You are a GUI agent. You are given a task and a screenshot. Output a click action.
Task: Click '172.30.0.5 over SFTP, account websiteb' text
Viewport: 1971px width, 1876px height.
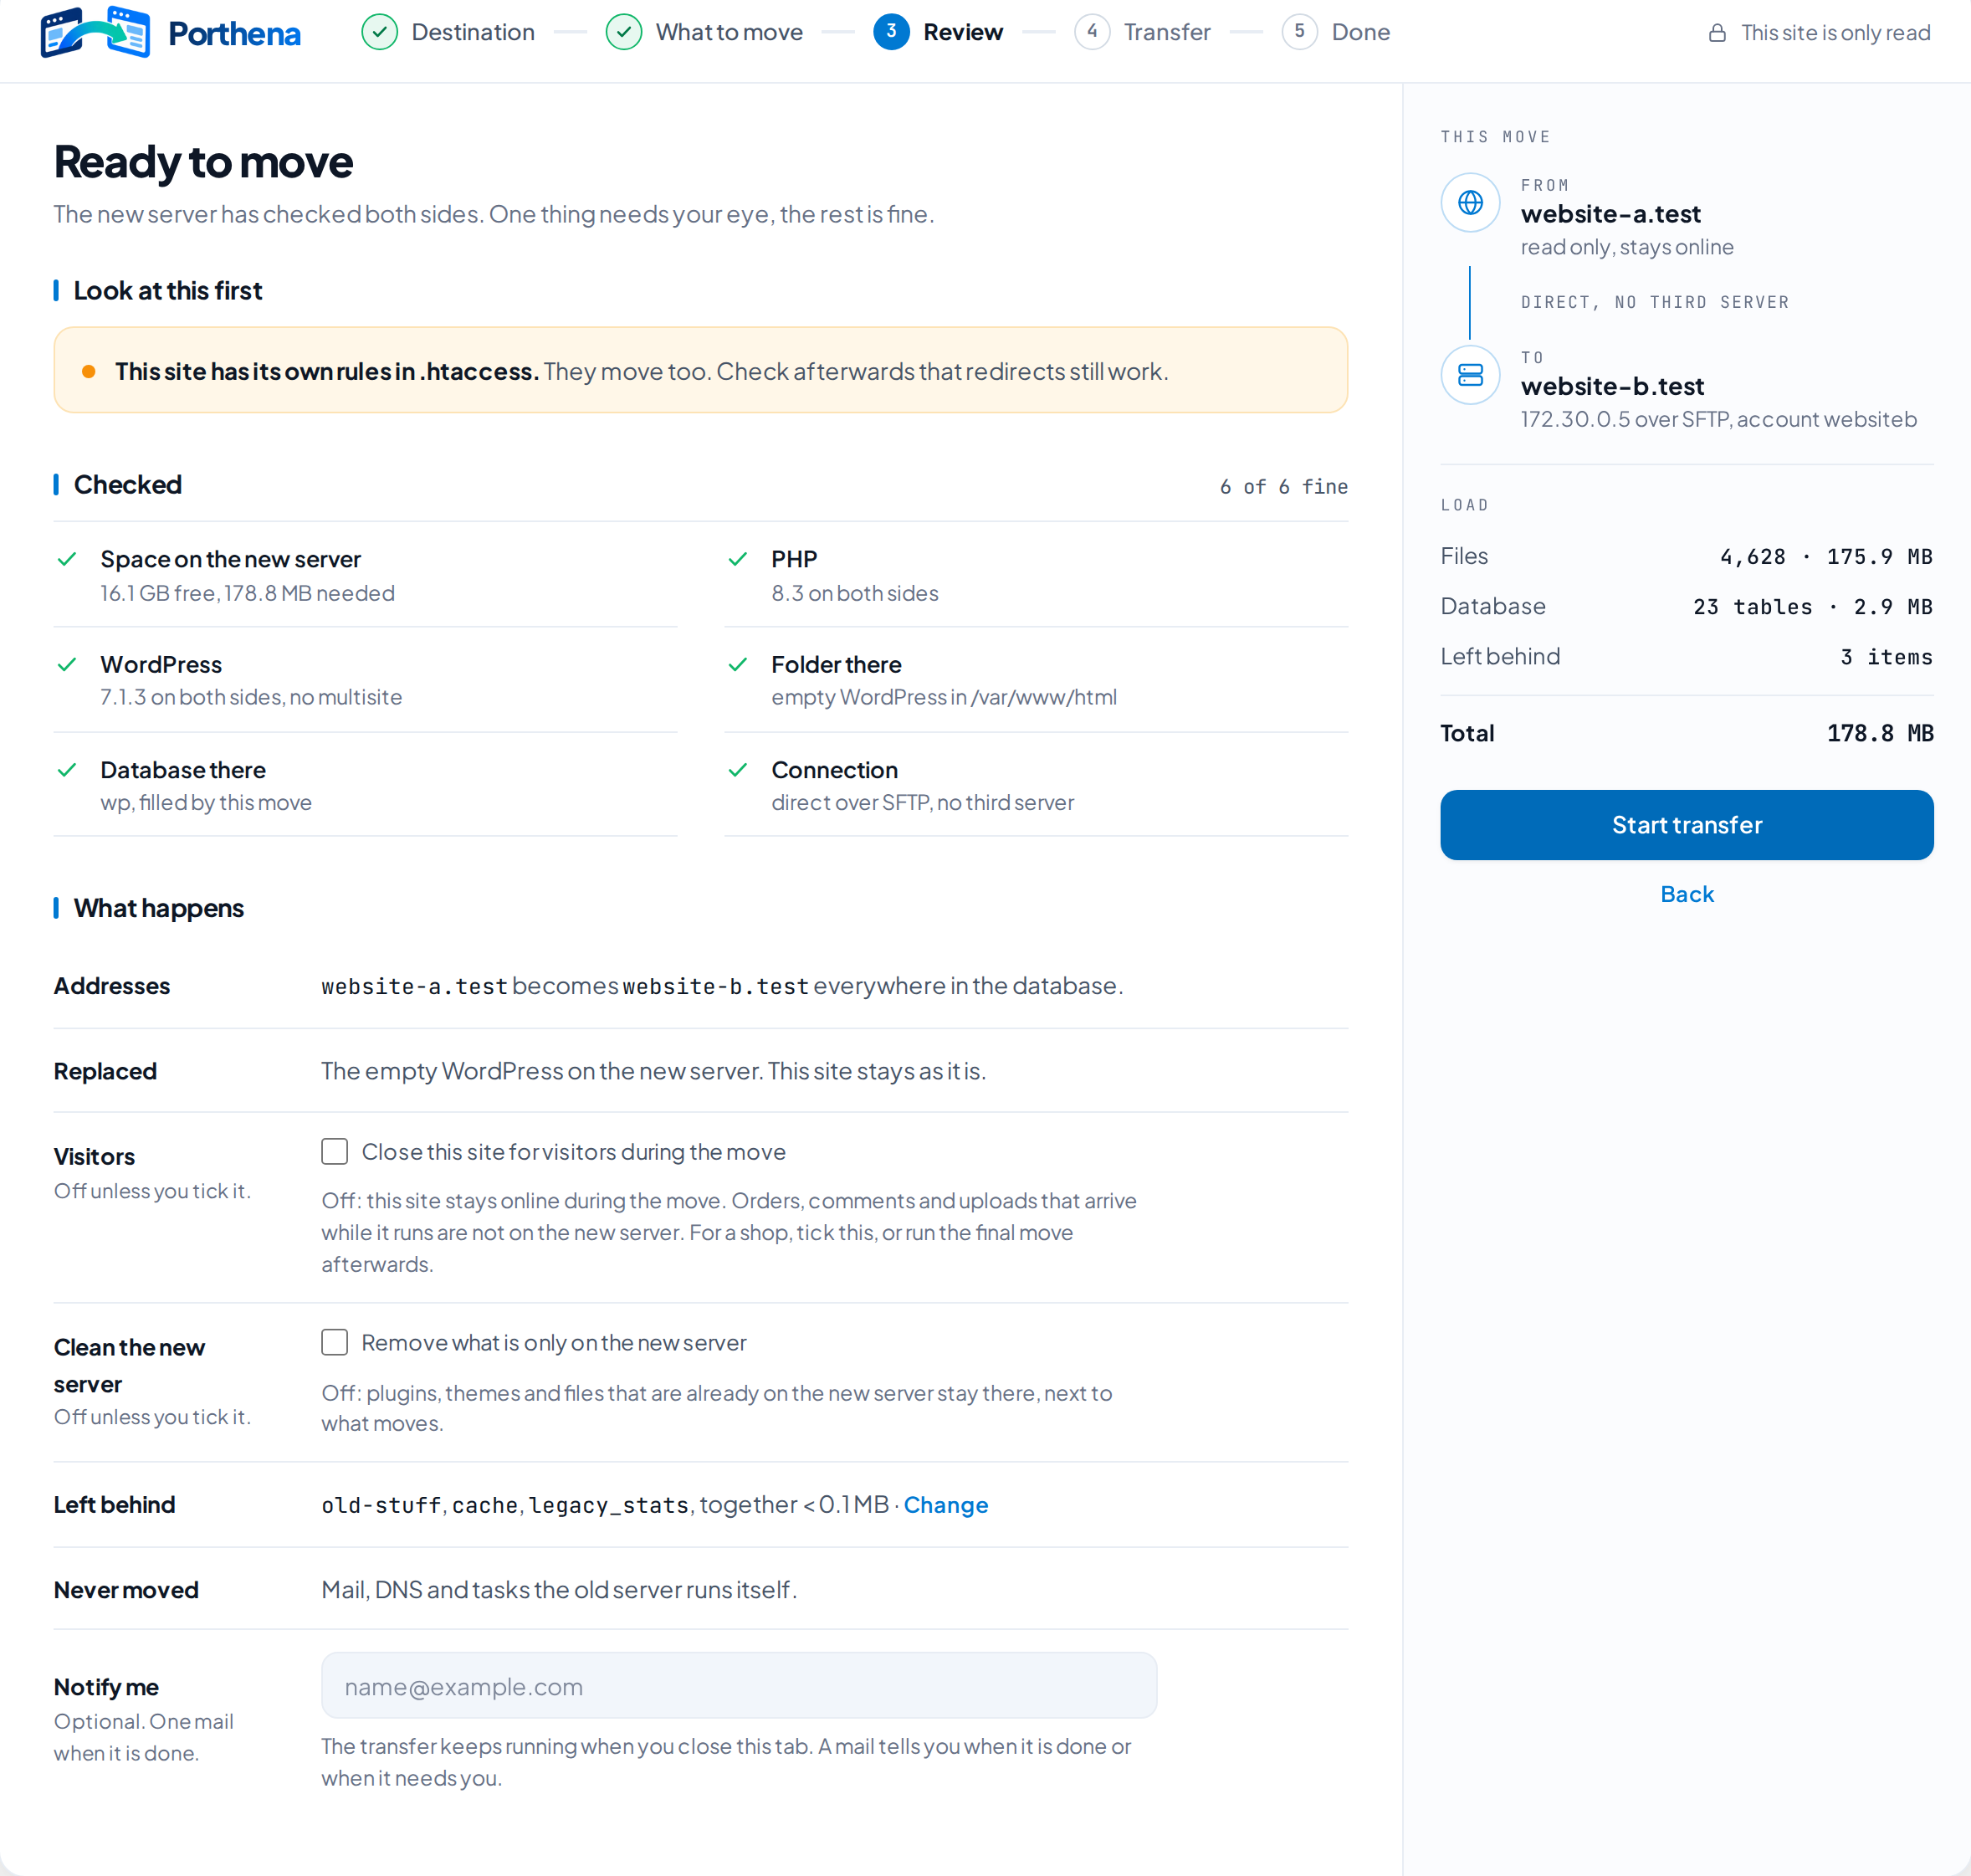click(x=1718, y=419)
